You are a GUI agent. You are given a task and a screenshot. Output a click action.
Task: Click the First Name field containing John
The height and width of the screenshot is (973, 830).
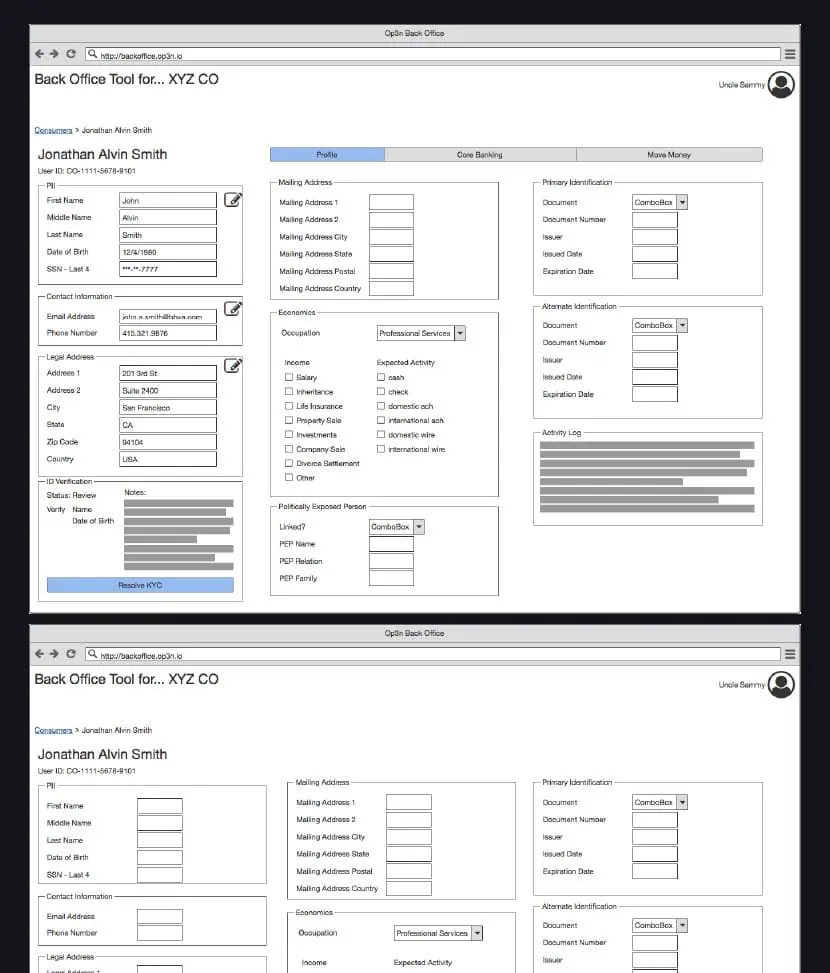click(x=167, y=201)
